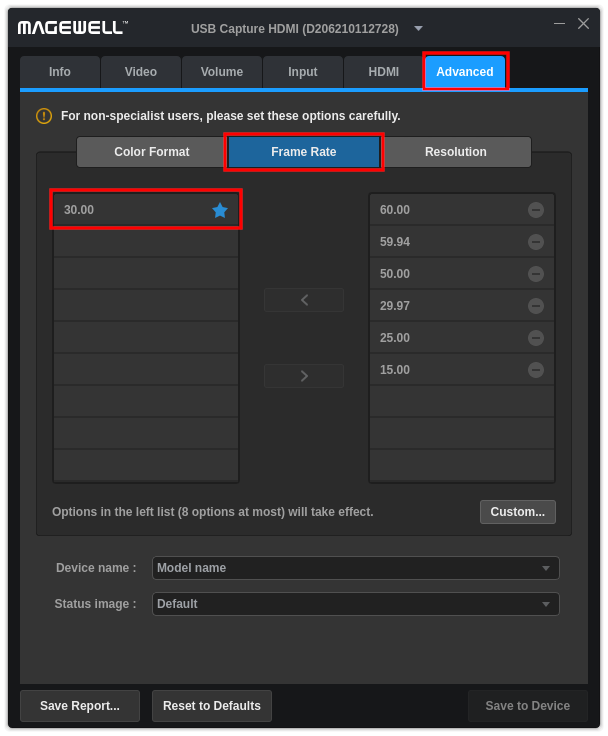The width and height of the screenshot is (608, 736).
Task: Close the Magewell utility window
Action: point(583,23)
